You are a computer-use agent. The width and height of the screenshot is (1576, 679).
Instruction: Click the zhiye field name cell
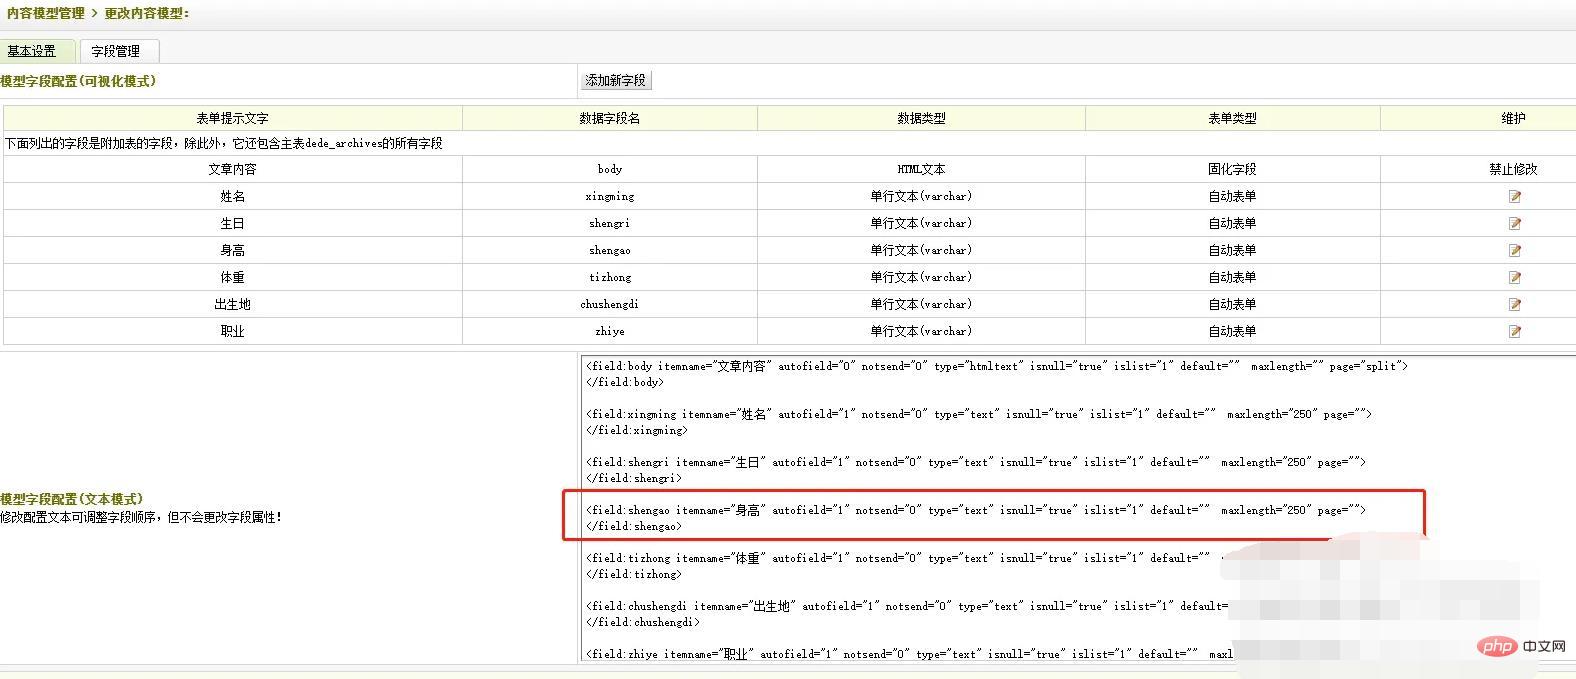[x=610, y=331]
